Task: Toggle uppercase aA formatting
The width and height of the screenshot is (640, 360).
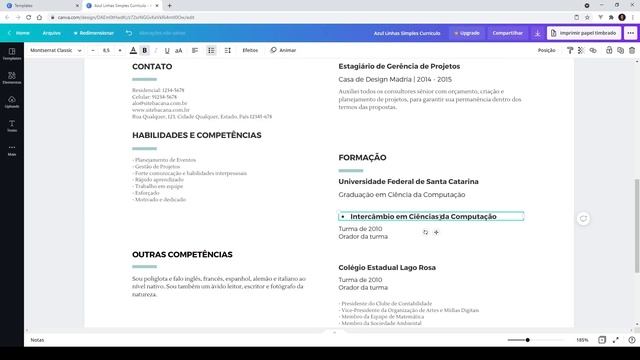Action: 178,50
